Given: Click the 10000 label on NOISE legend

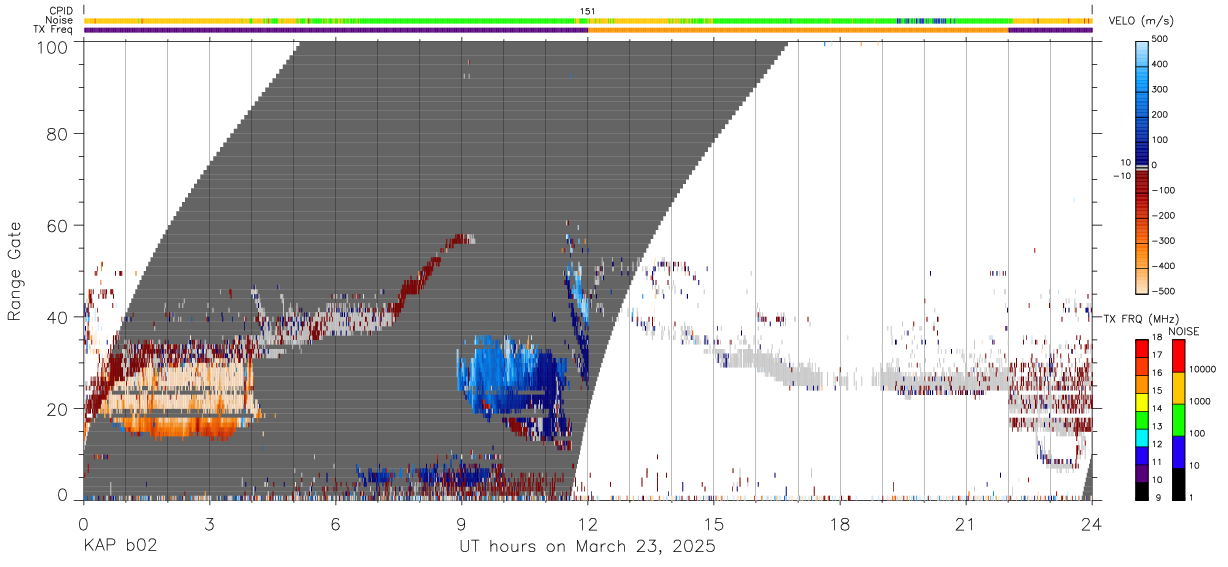Looking at the screenshot, I should pyautogui.click(x=1204, y=369).
